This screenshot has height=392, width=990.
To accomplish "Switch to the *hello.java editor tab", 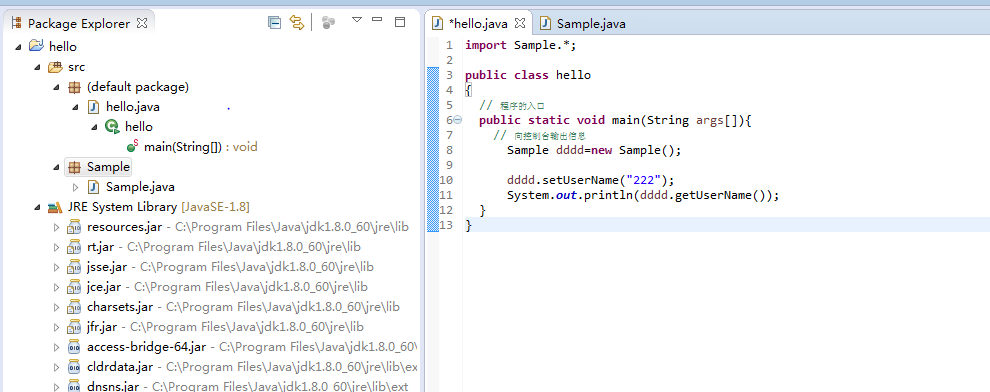I will (x=478, y=24).
